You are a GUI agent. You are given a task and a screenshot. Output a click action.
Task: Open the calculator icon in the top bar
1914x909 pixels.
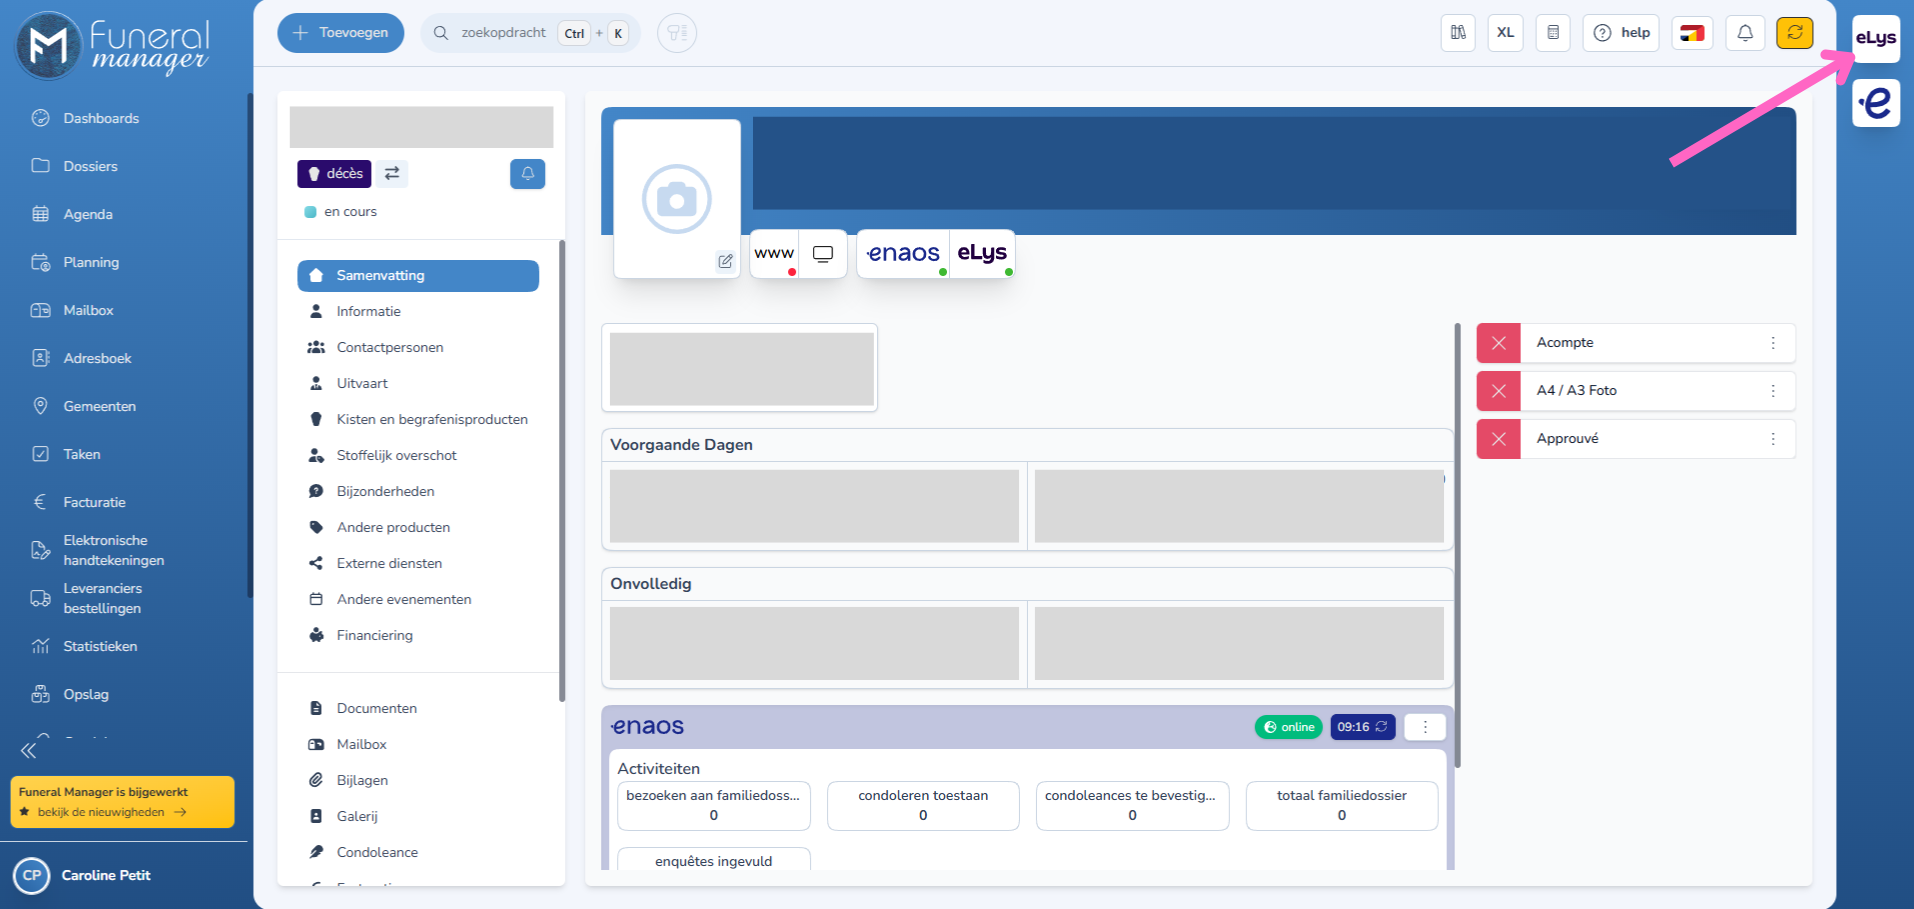click(1553, 33)
